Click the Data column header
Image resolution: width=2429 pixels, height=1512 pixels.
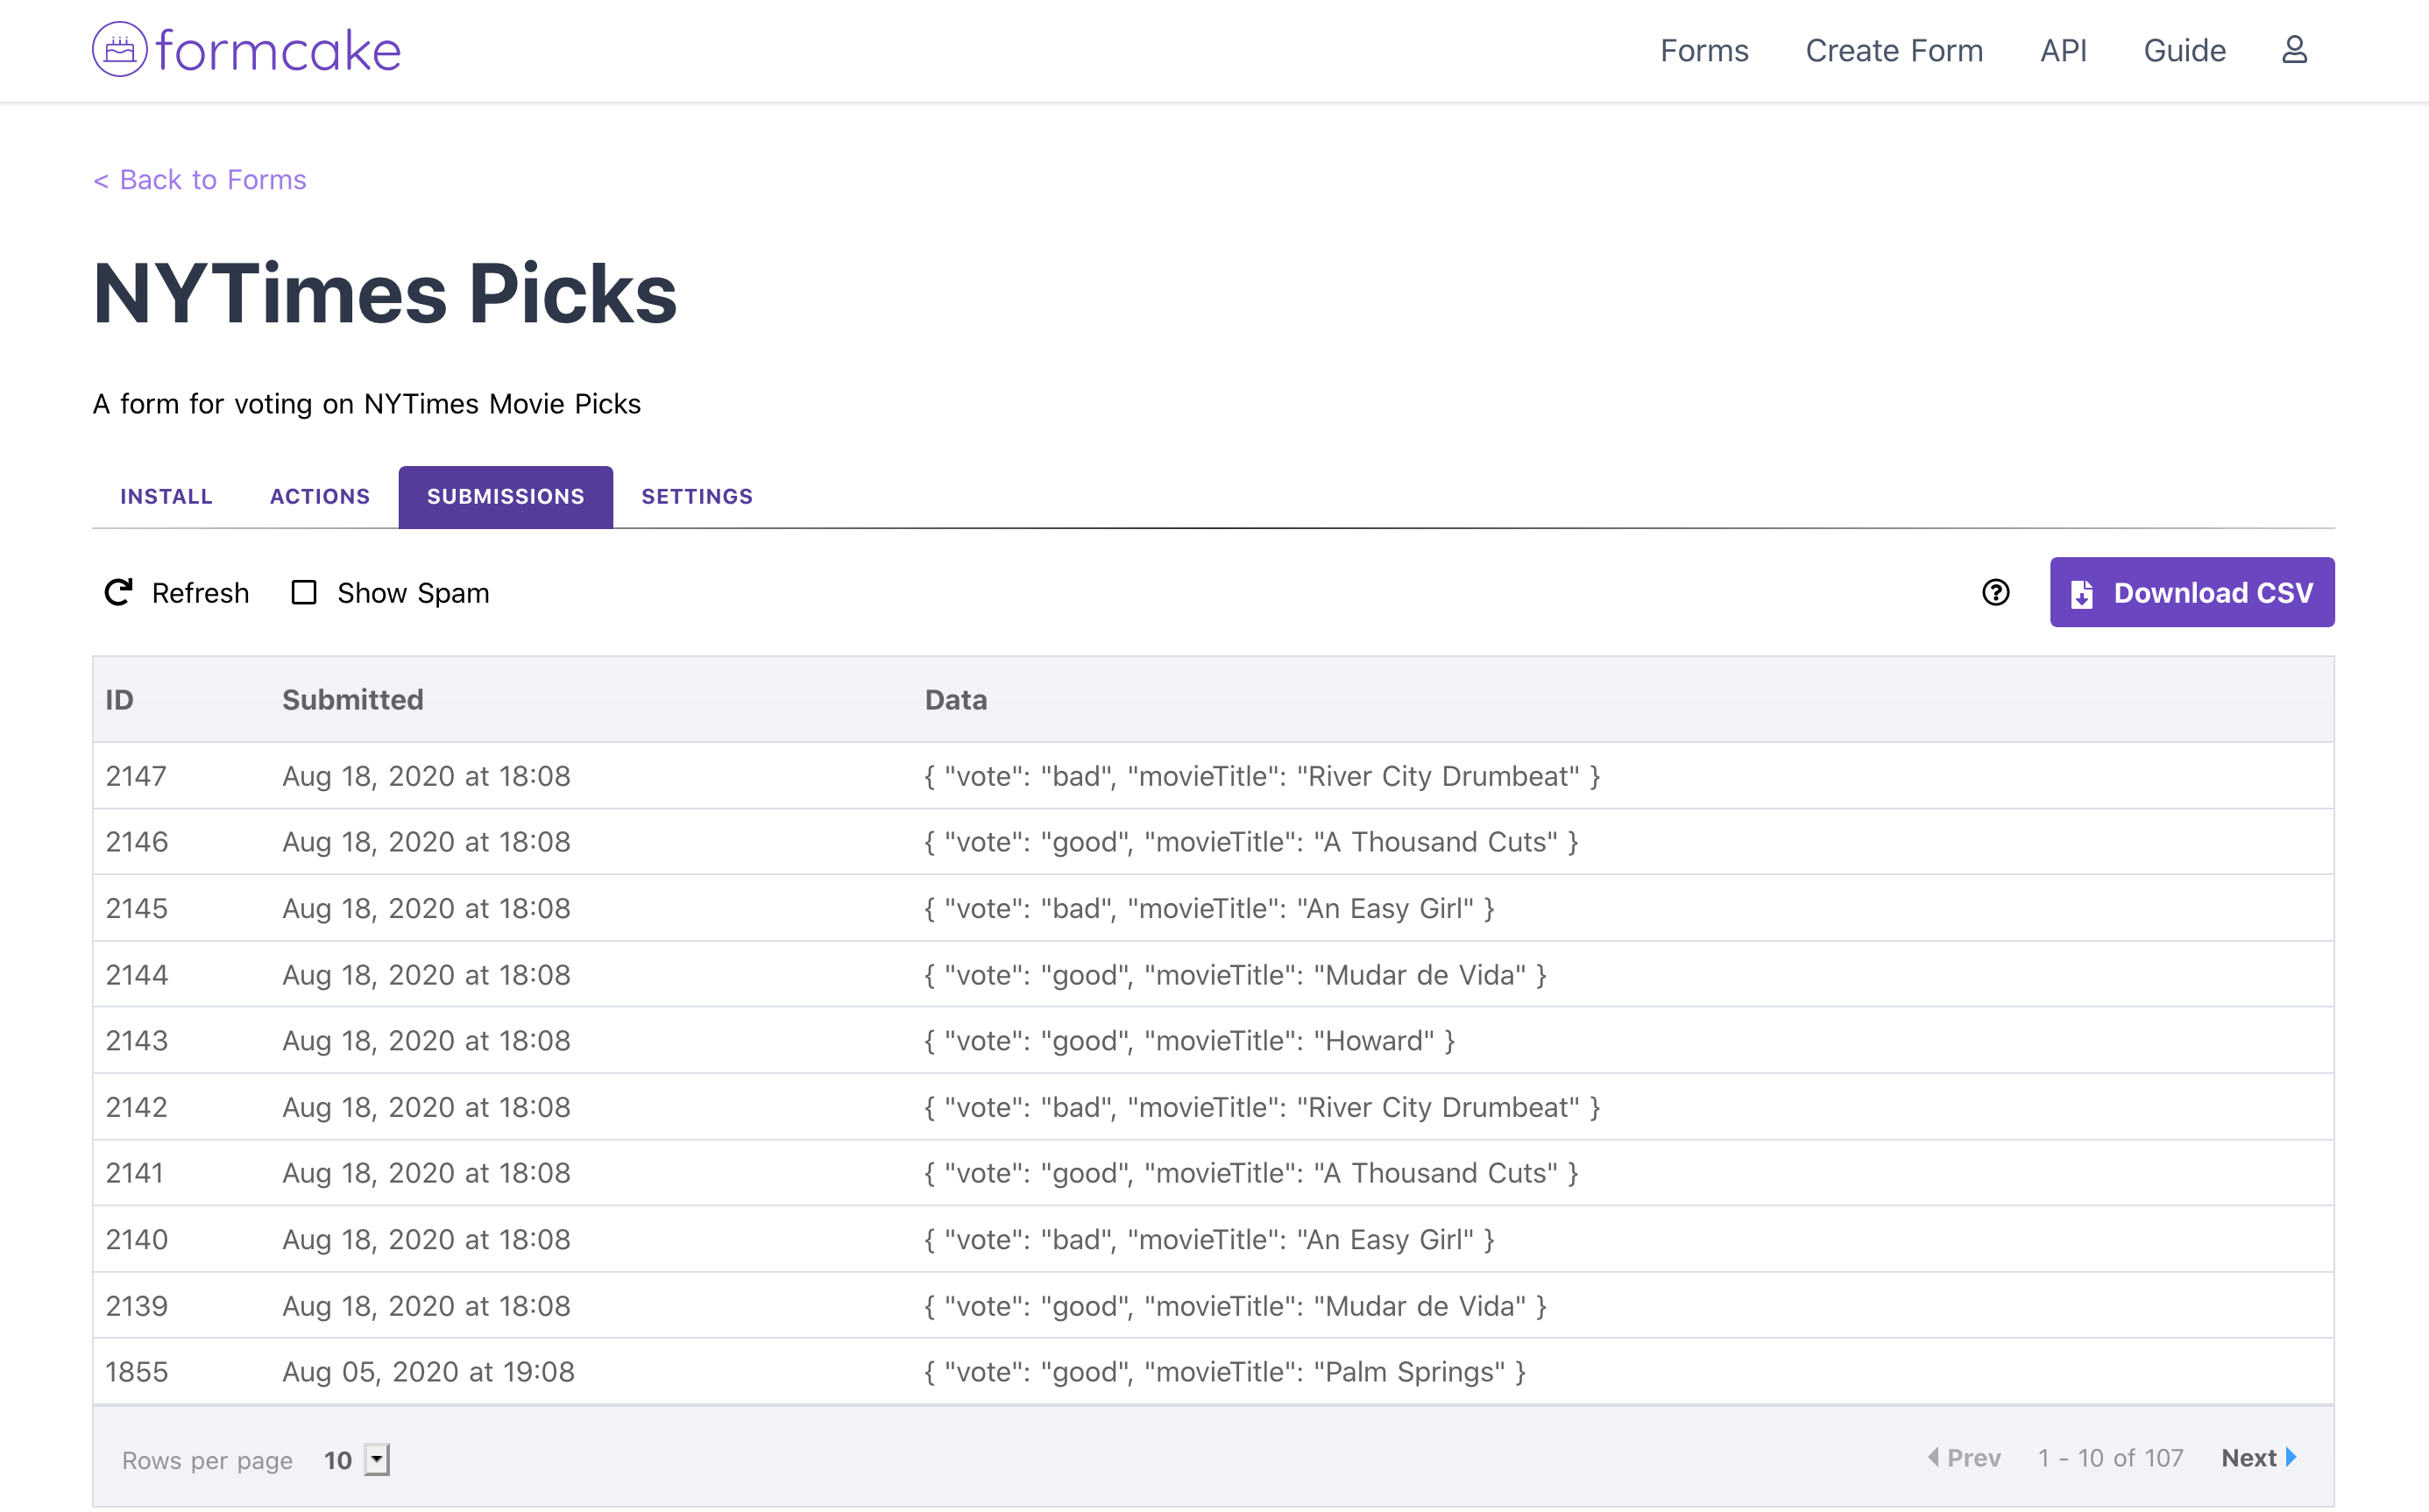click(x=956, y=700)
